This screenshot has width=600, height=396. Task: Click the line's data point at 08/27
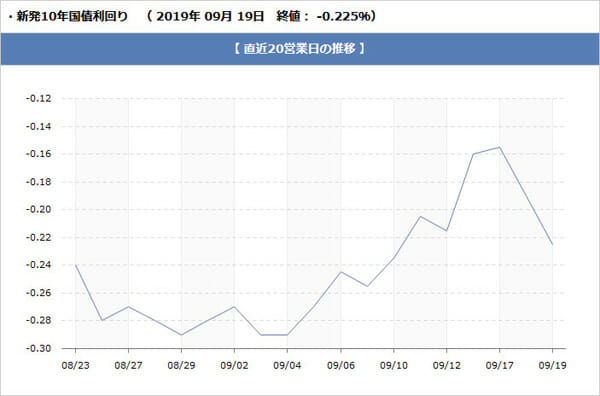coord(128,306)
